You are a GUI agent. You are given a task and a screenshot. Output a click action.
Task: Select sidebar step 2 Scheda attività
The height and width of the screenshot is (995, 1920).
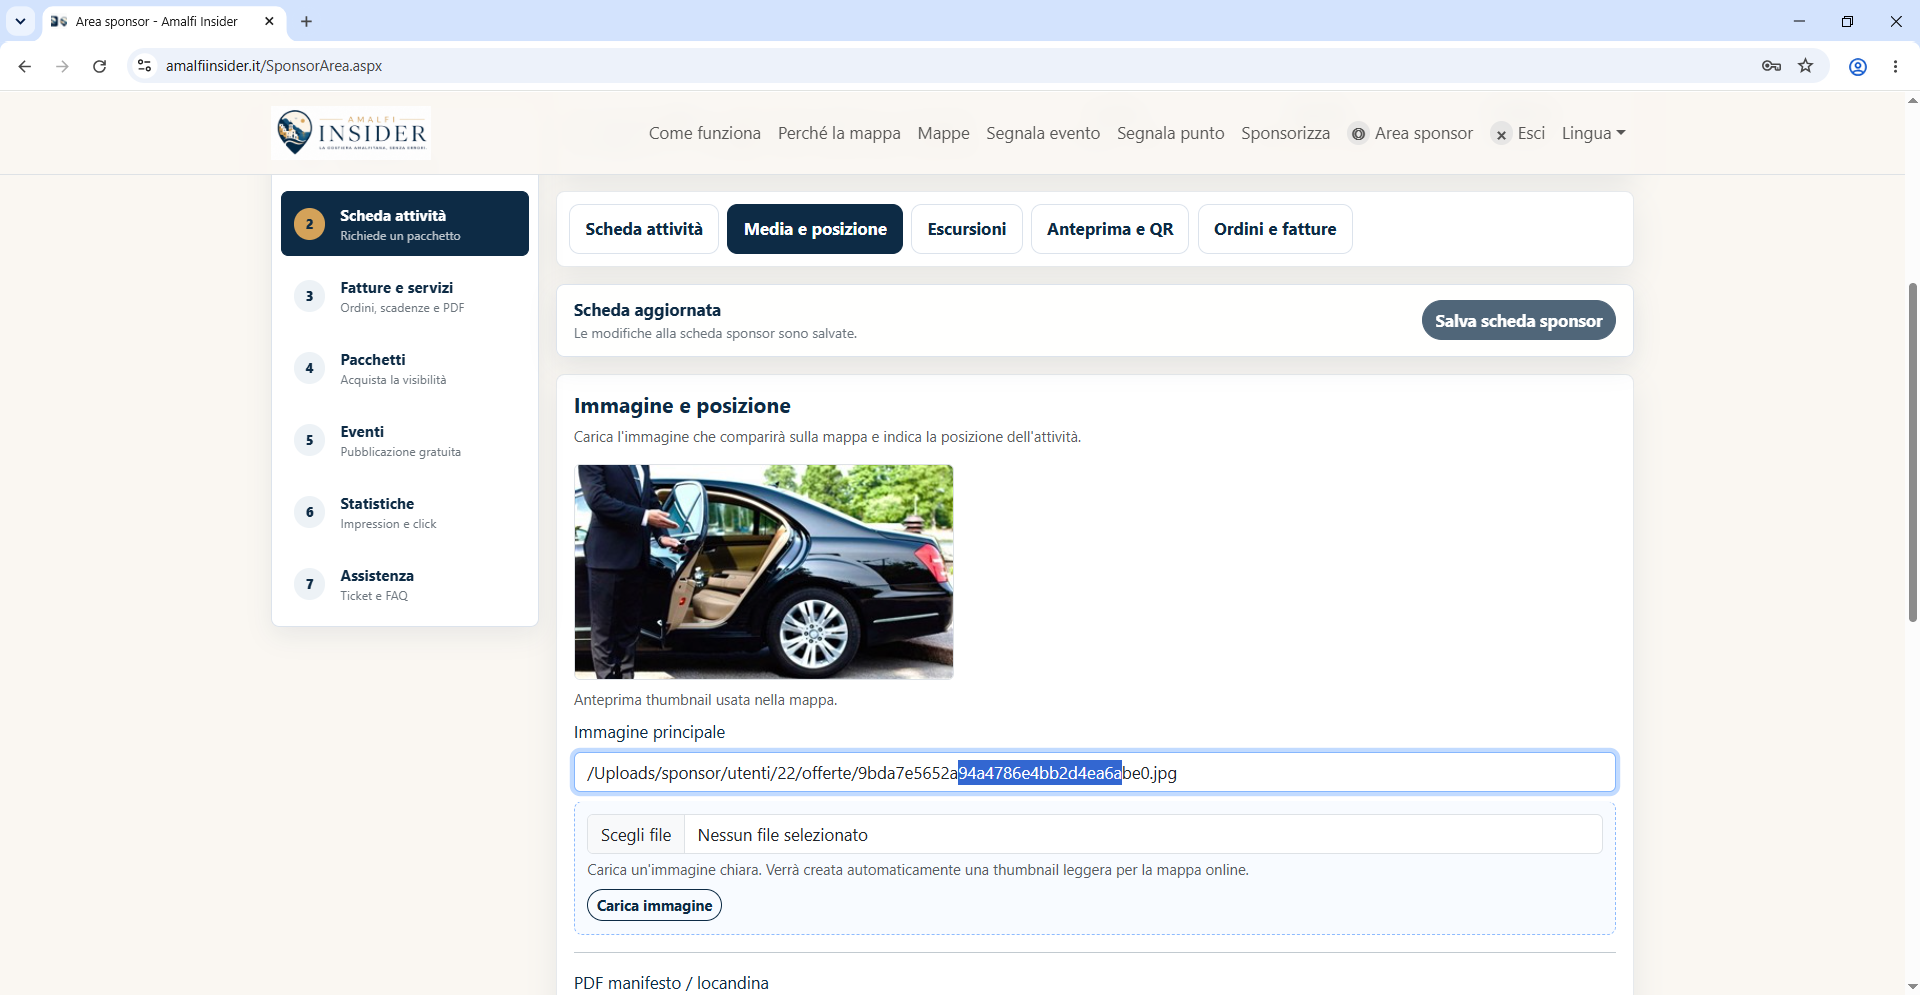click(405, 224)
